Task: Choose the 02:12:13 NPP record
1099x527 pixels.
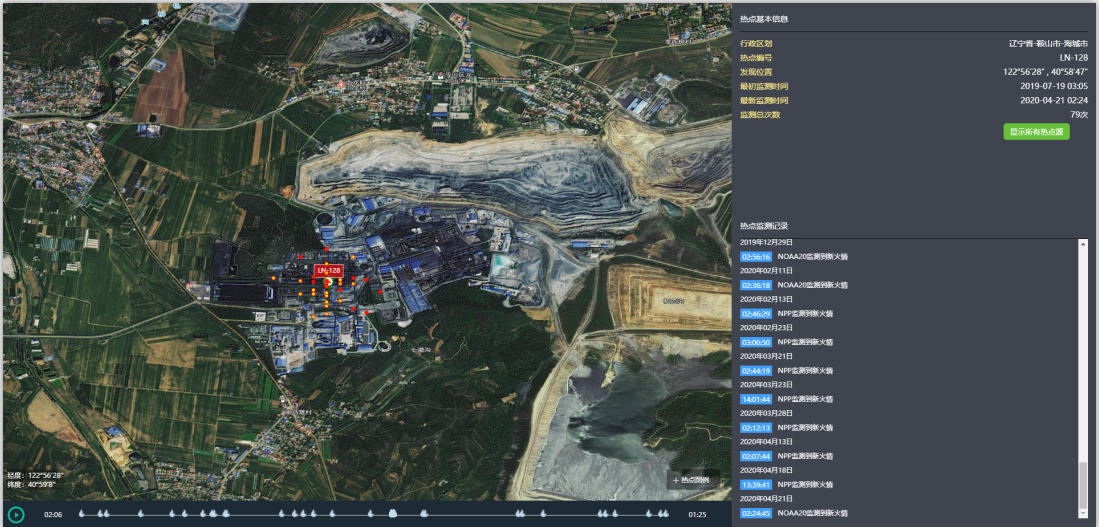Action: click(x=755, y=427)
